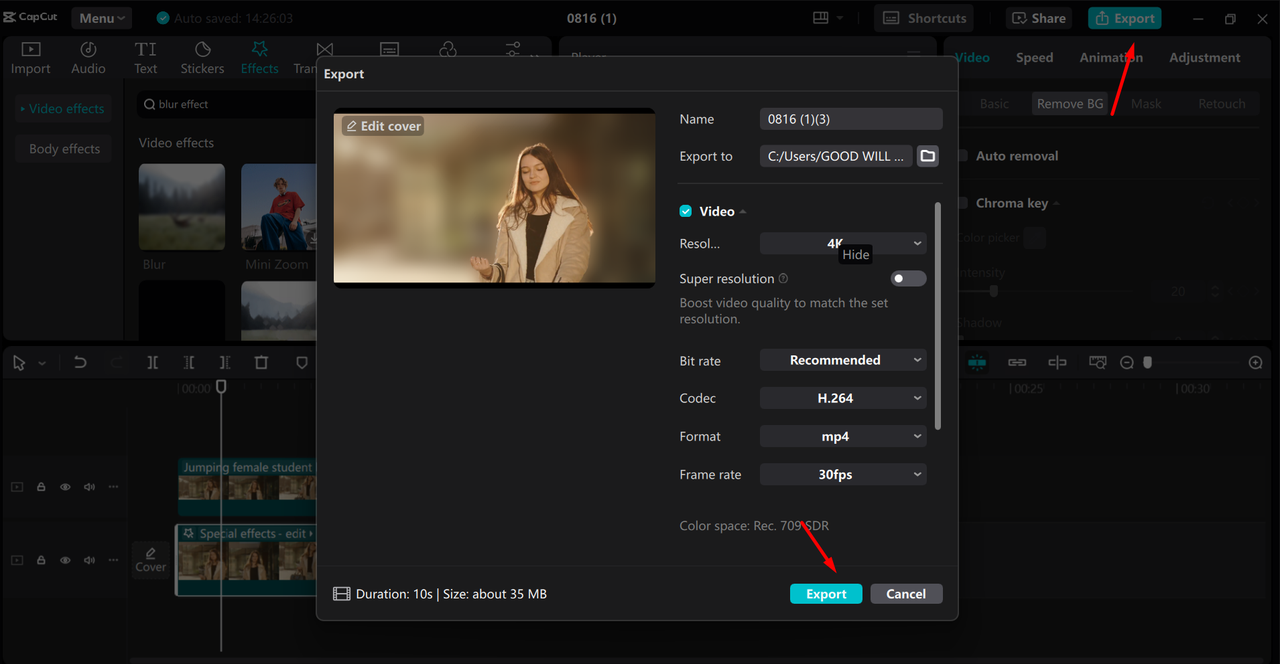Click the folder icon beside Export to

coord(927,156)
